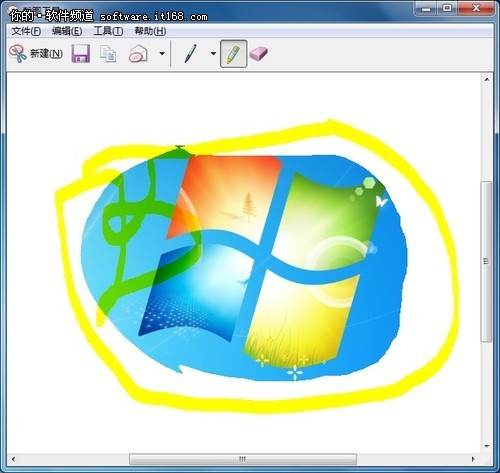Viewport: 500px width, 473px height.
Task: Click the 新建(N) button label
Action: pos(46,53)
